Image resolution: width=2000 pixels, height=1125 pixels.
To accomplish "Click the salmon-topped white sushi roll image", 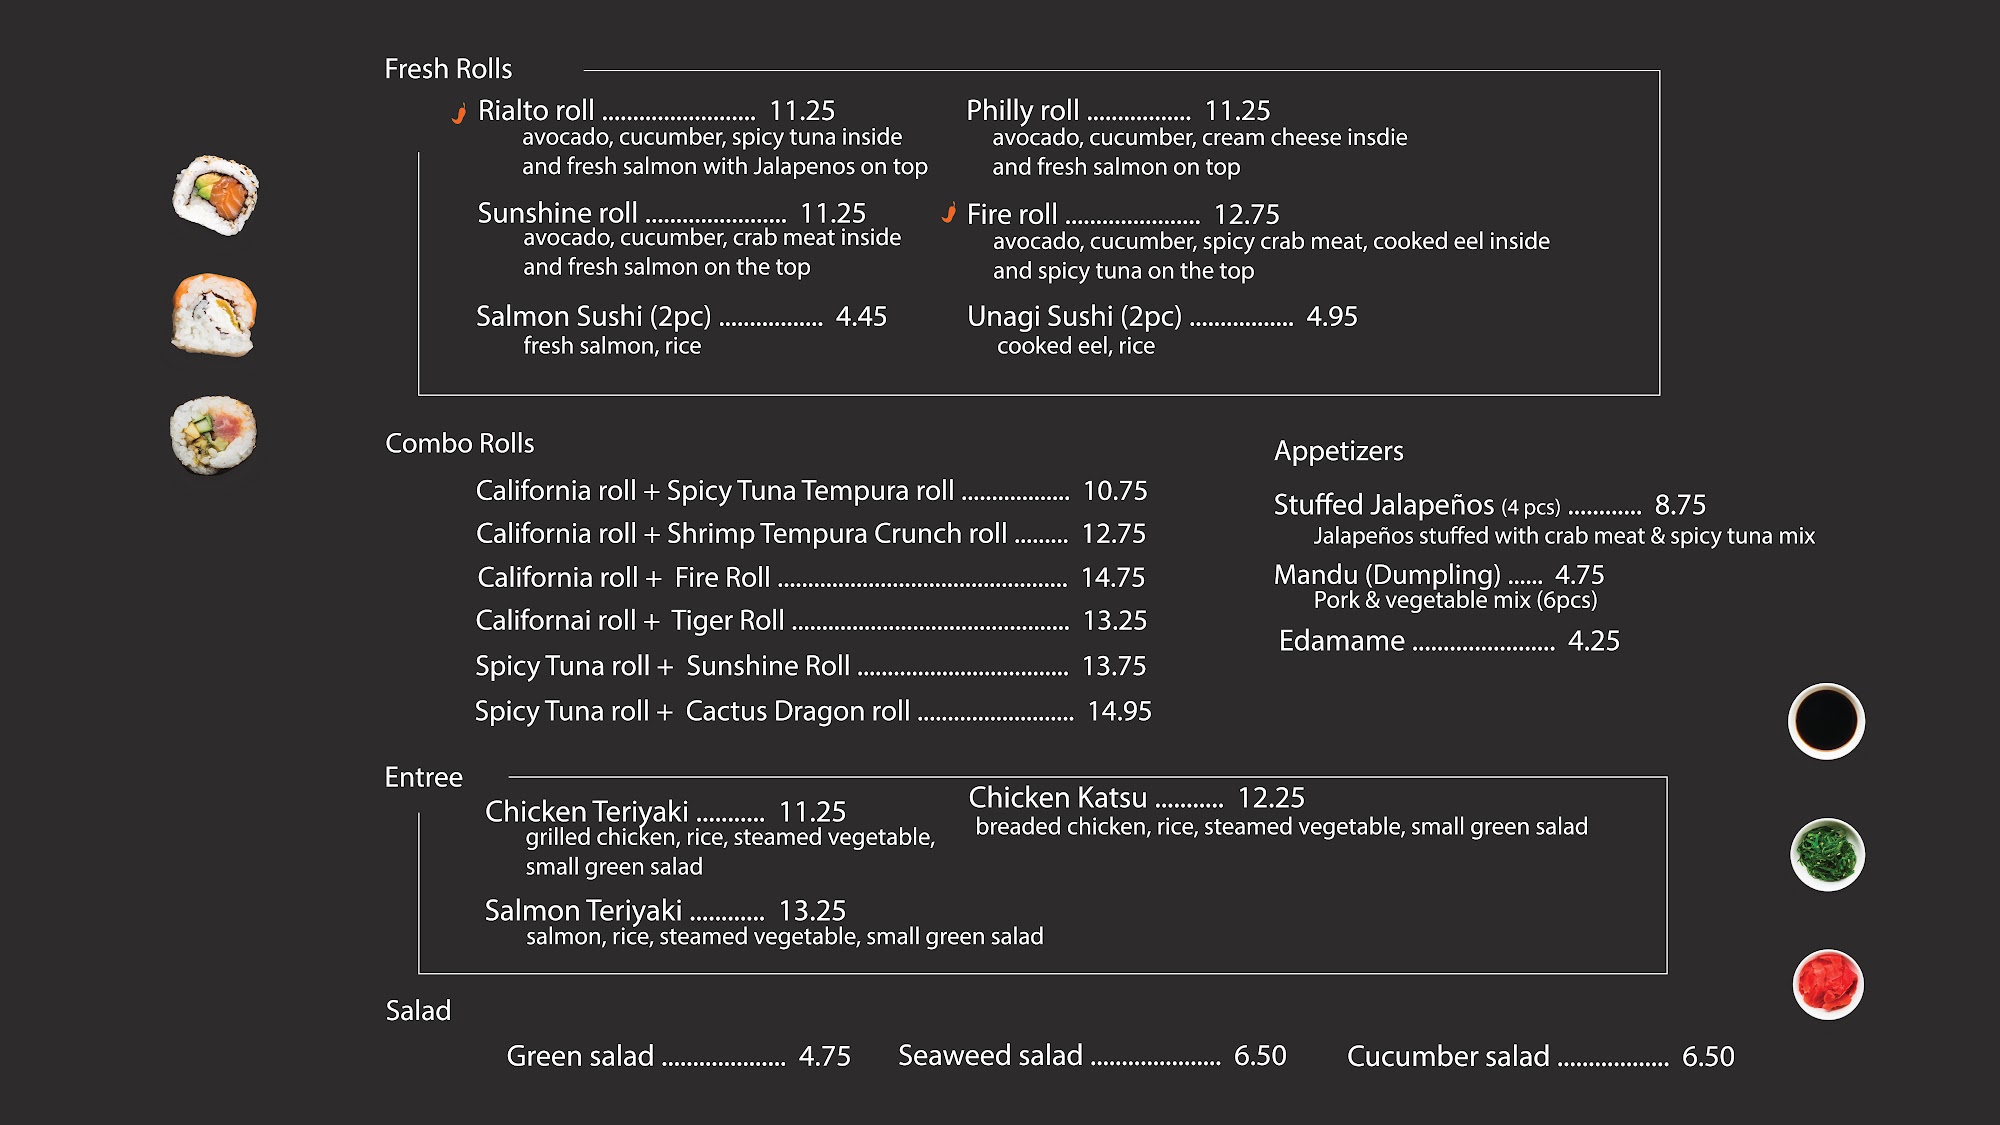I will coord(215,195).
